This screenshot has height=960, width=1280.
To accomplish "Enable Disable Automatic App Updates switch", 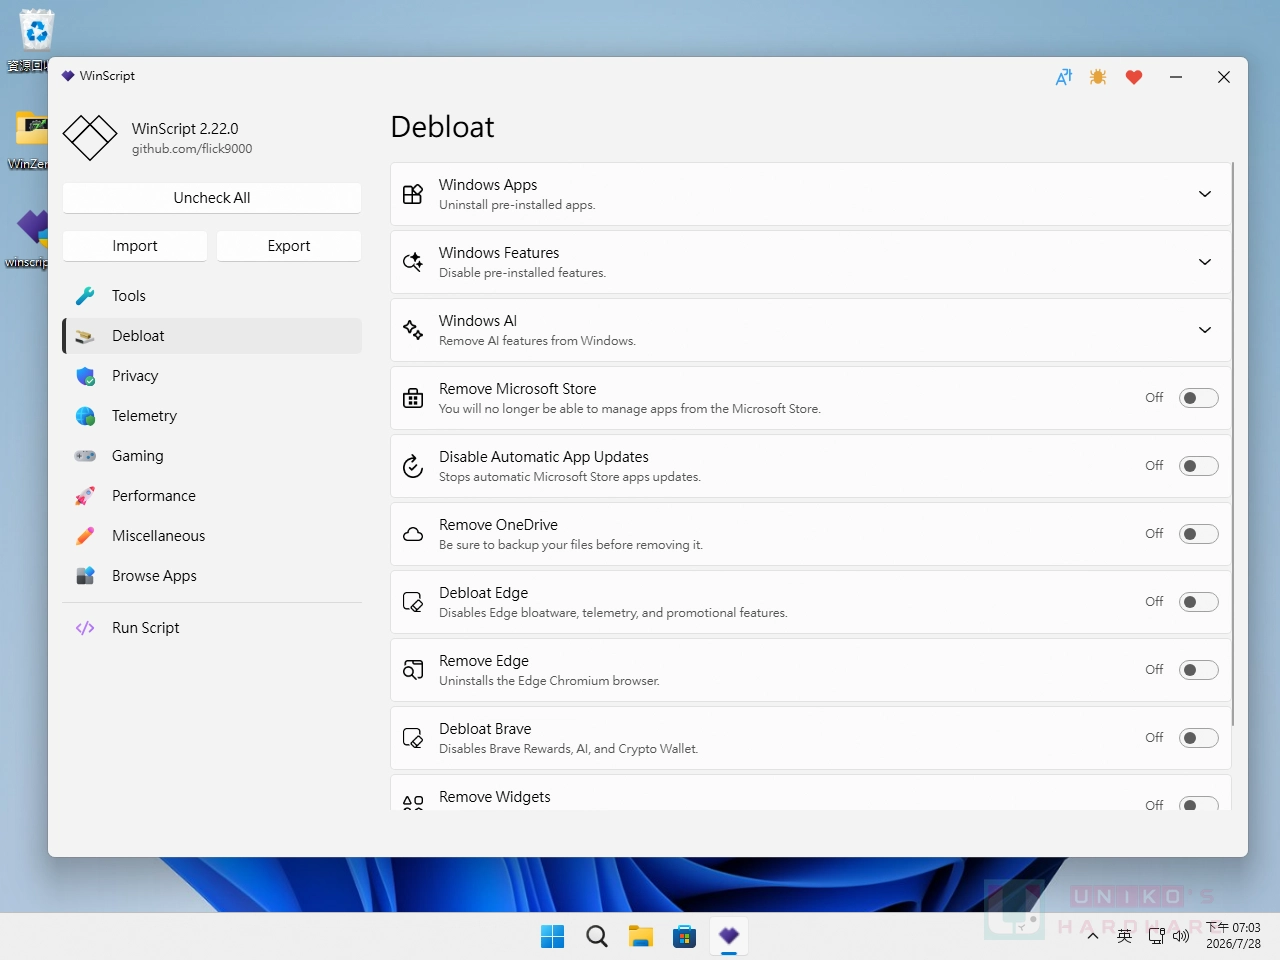I will coord(1198,466).
